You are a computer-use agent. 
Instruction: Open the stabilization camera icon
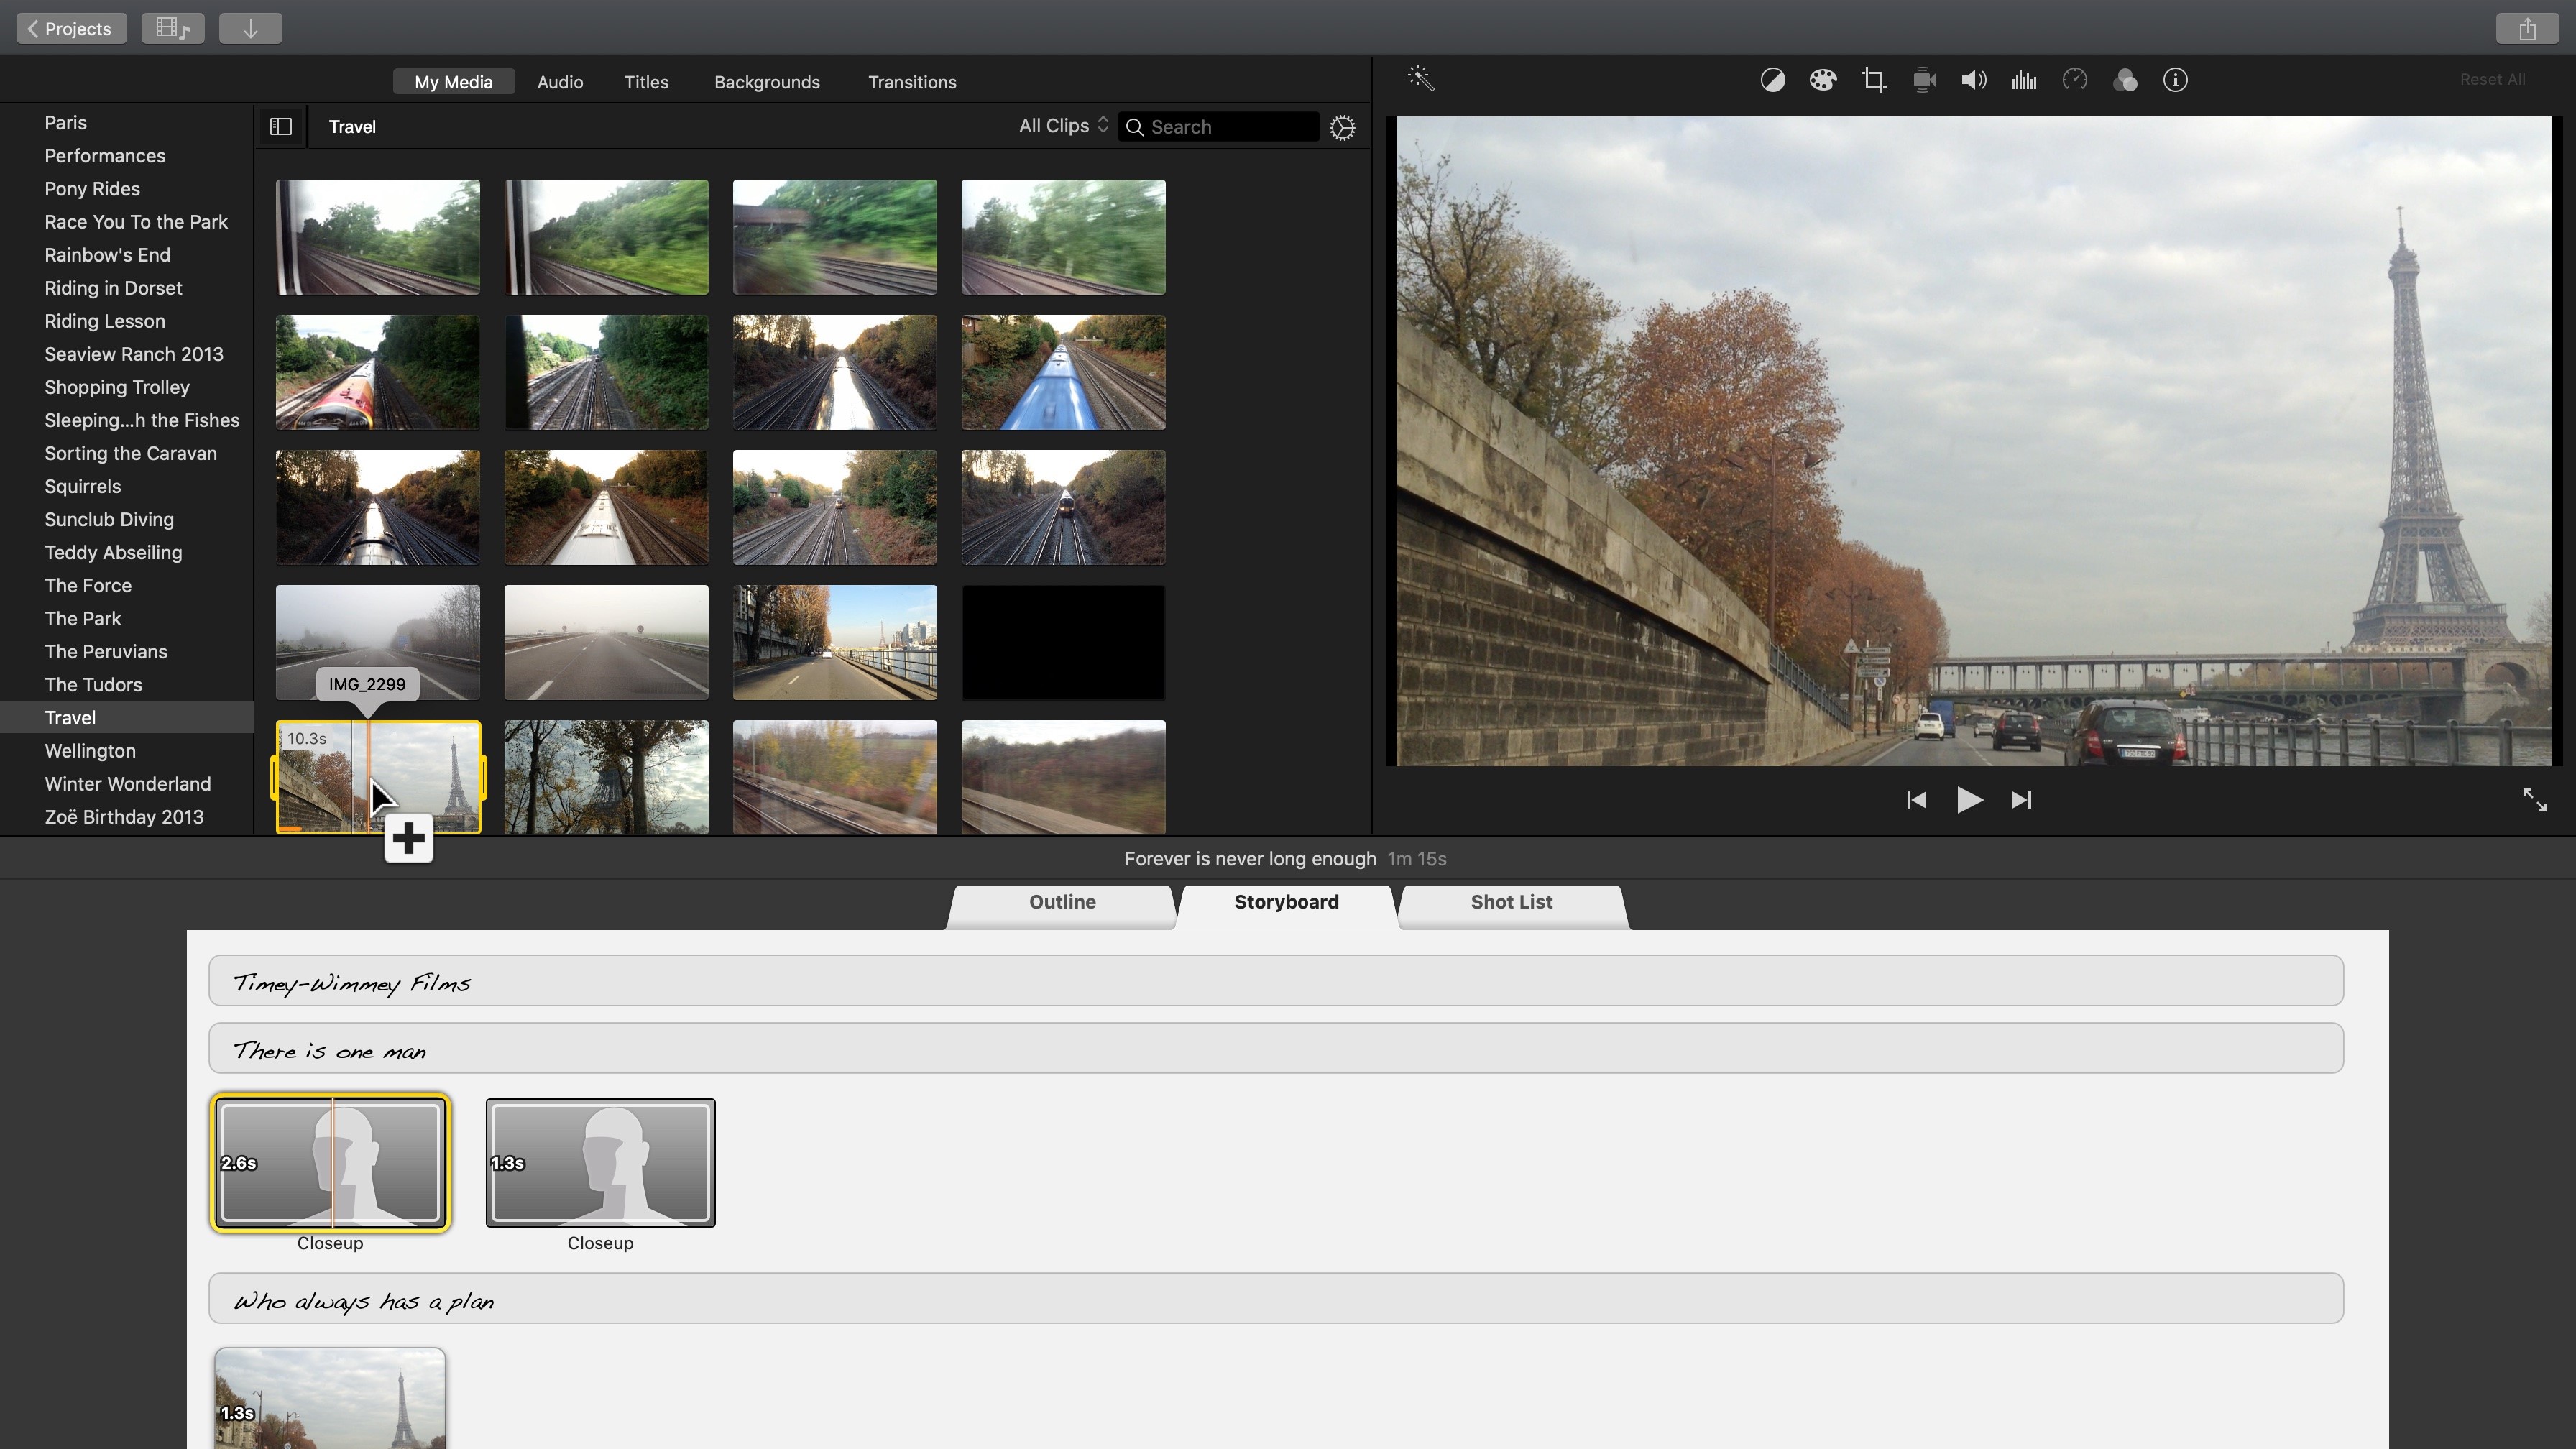1924,80
